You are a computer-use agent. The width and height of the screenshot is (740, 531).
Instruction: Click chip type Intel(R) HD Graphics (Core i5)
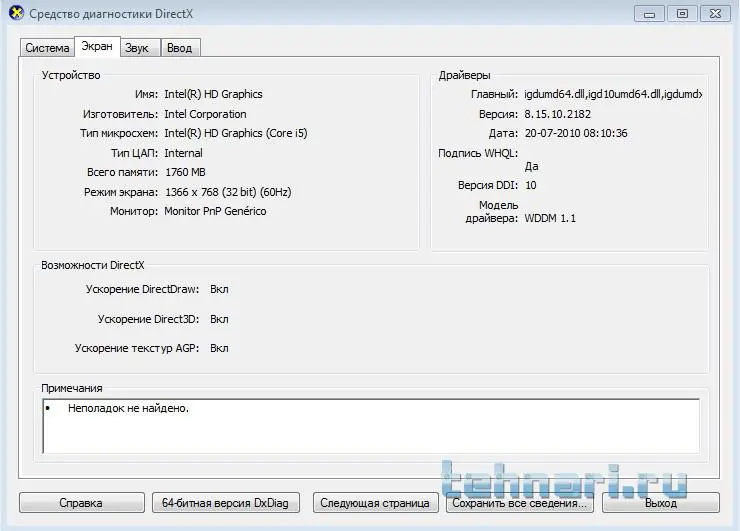(236, 134)
